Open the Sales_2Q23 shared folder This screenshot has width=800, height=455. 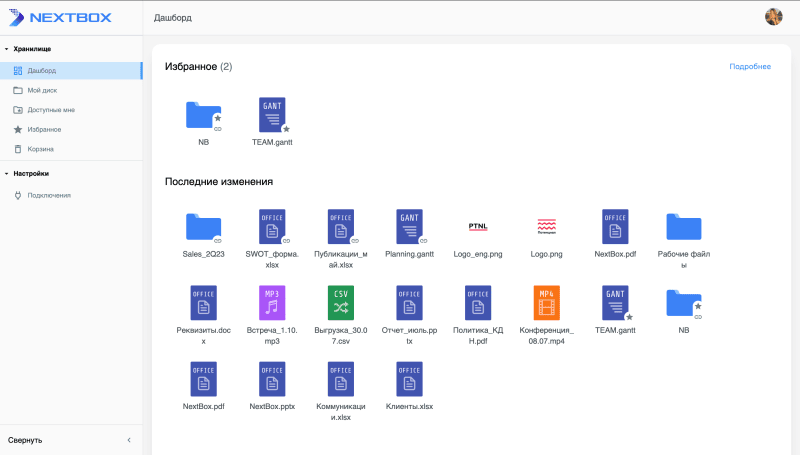(203, 227)
